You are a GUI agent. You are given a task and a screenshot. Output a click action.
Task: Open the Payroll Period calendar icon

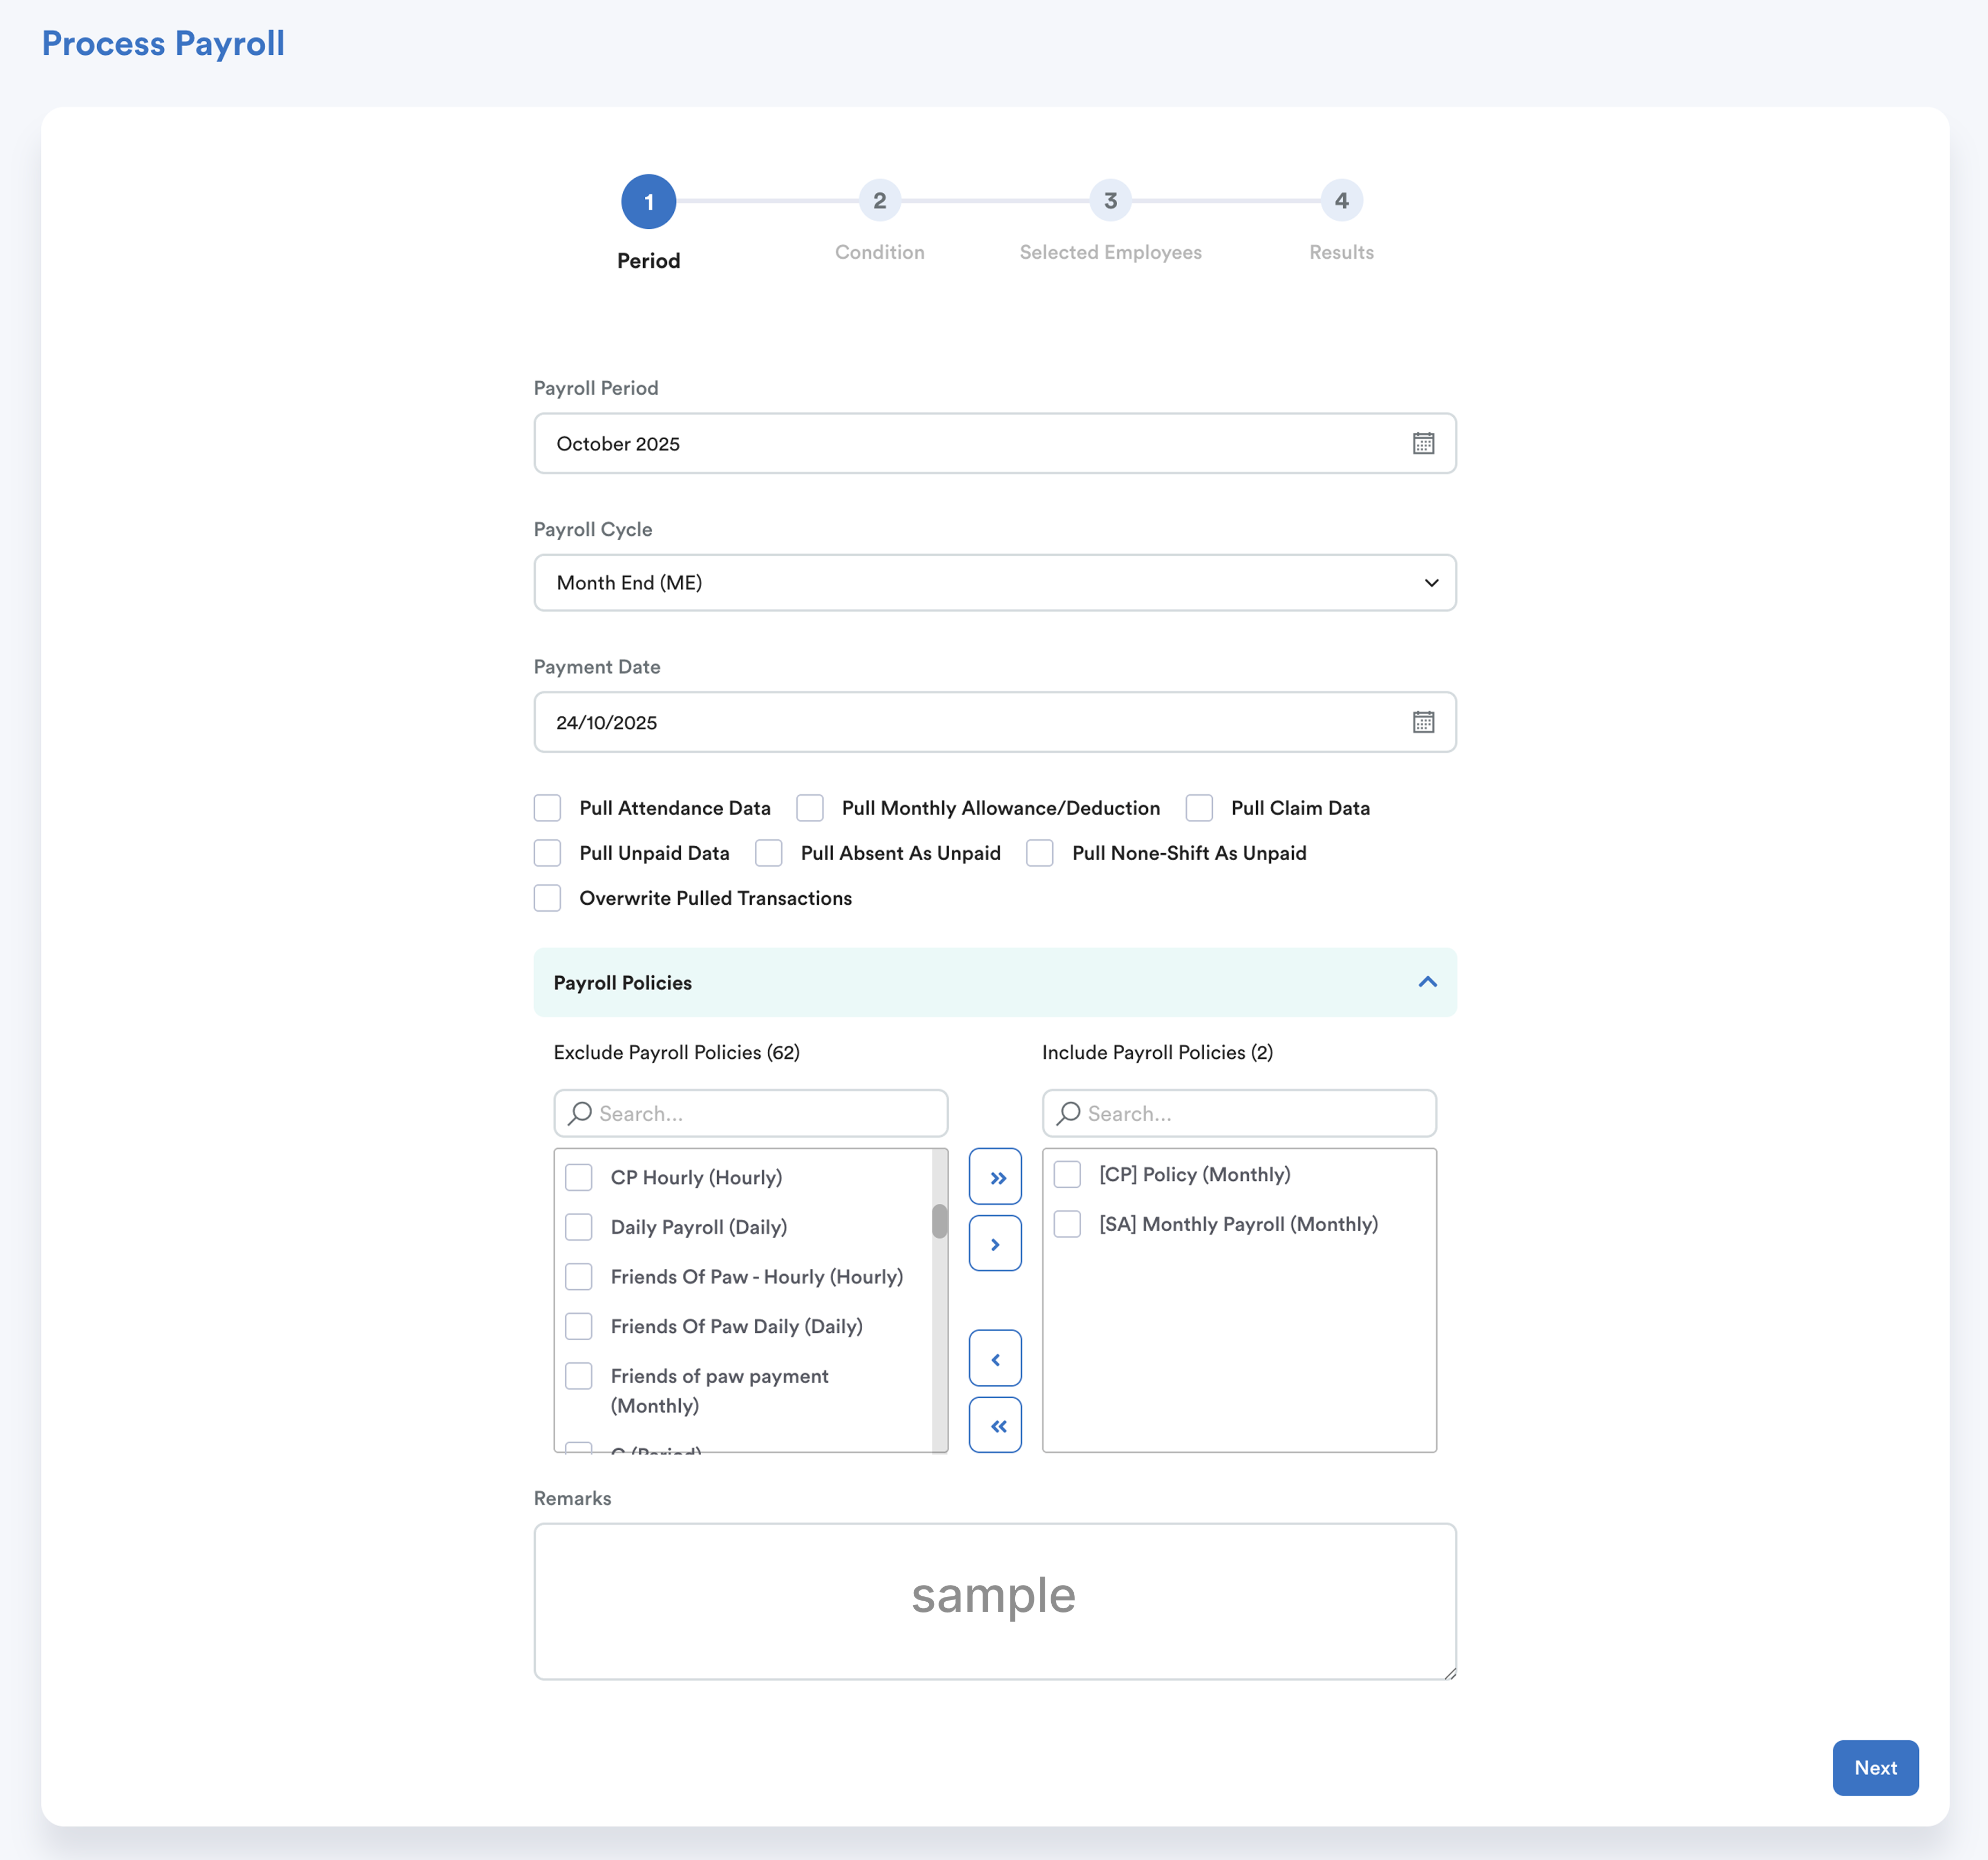click(x=1423, y=443)
